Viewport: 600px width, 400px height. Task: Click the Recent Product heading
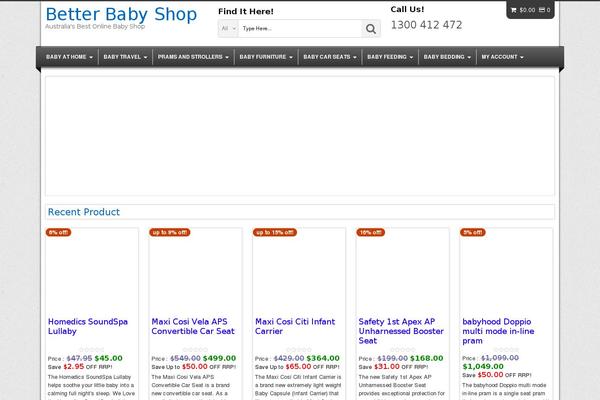(84, 212)
